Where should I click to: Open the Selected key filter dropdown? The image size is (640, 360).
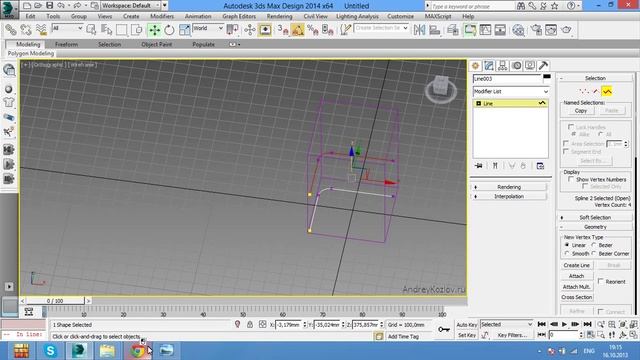(x=507, y=324)
